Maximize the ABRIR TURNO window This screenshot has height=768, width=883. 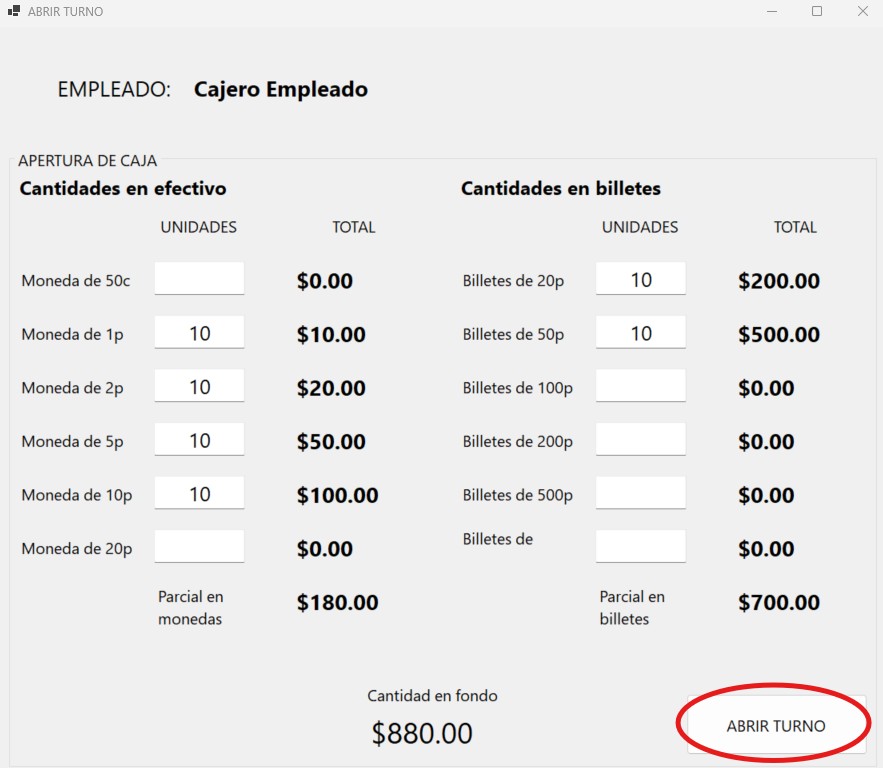[x=817, y=12]
